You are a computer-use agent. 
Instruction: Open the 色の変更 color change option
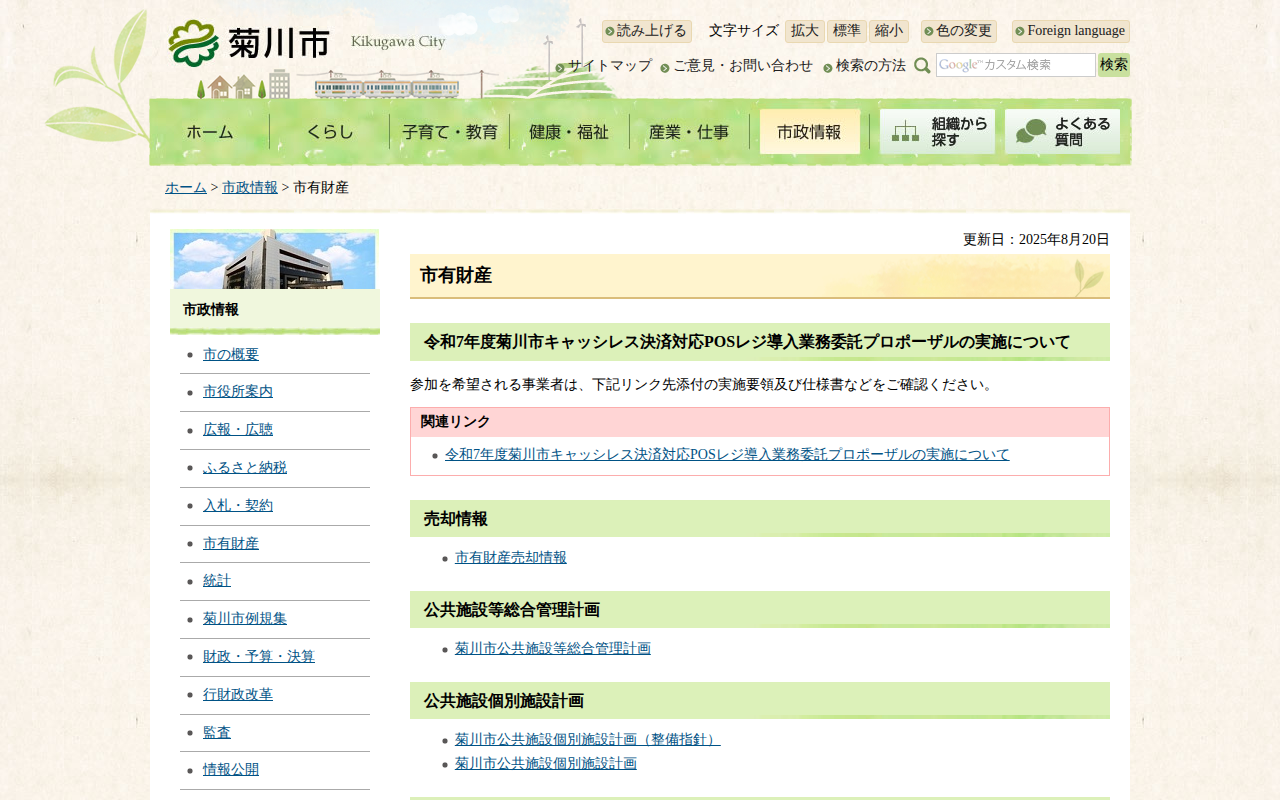(959, 31)
